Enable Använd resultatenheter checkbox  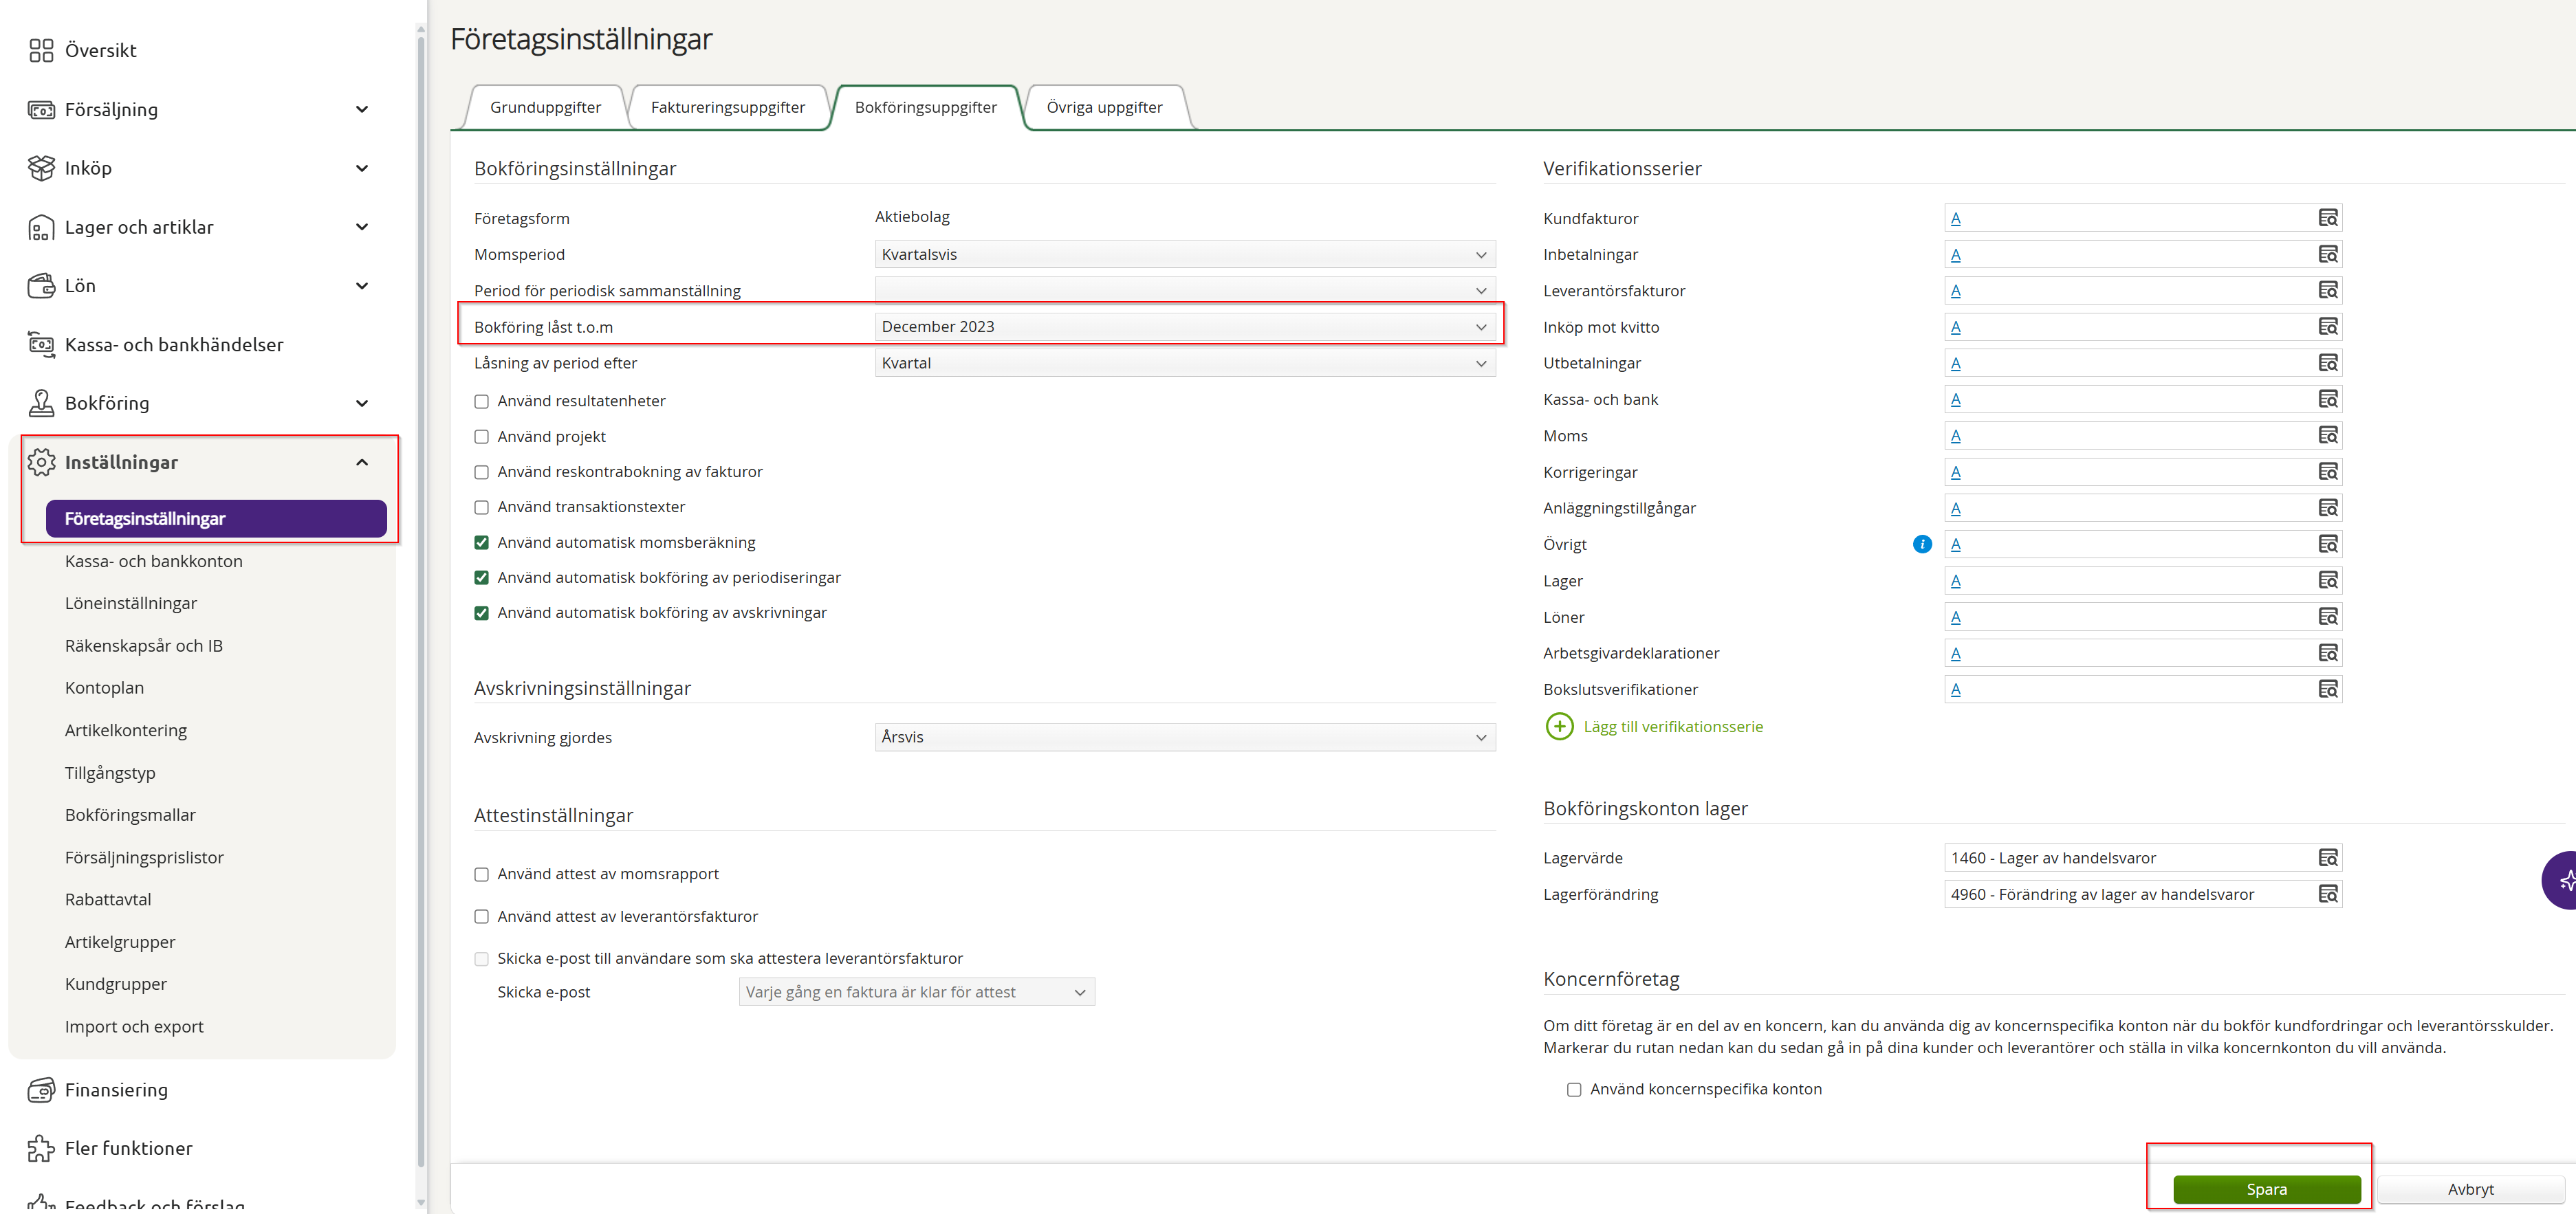coord(481,401)
